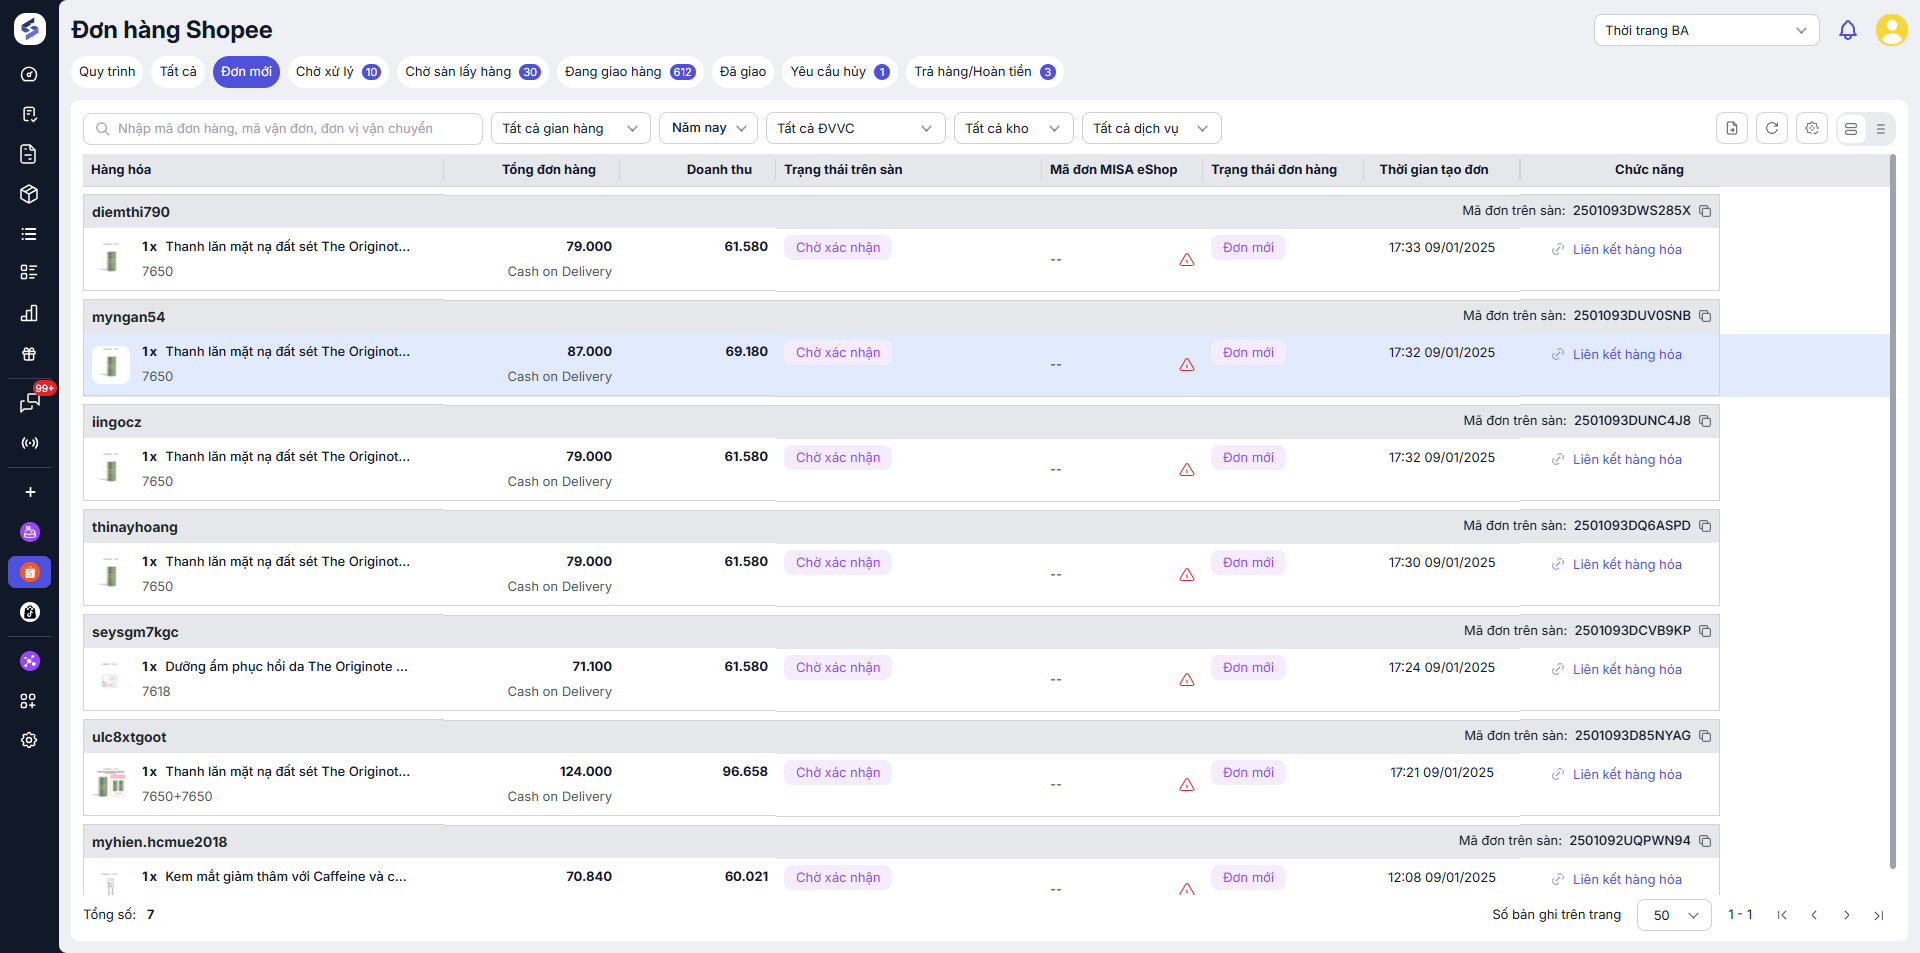Open the Năm nay time filter

click(708, 128)
